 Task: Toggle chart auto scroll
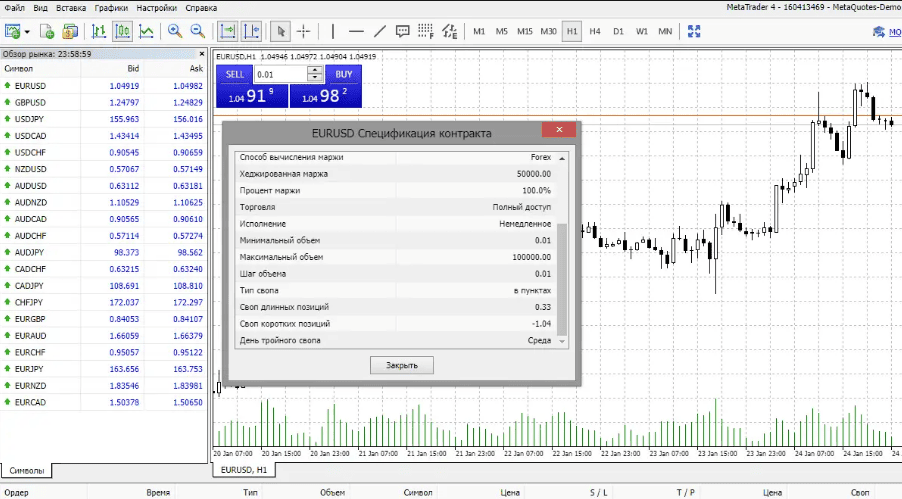(228, 31)
